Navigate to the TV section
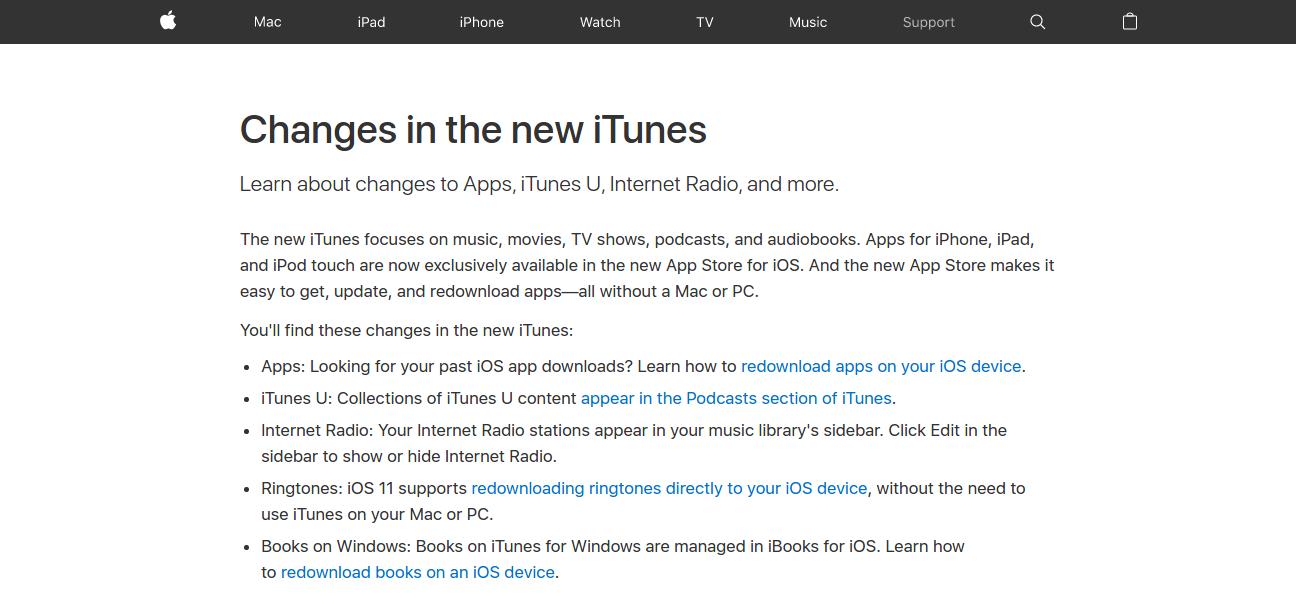1296x614 pixels. click(x=705, y=22)
